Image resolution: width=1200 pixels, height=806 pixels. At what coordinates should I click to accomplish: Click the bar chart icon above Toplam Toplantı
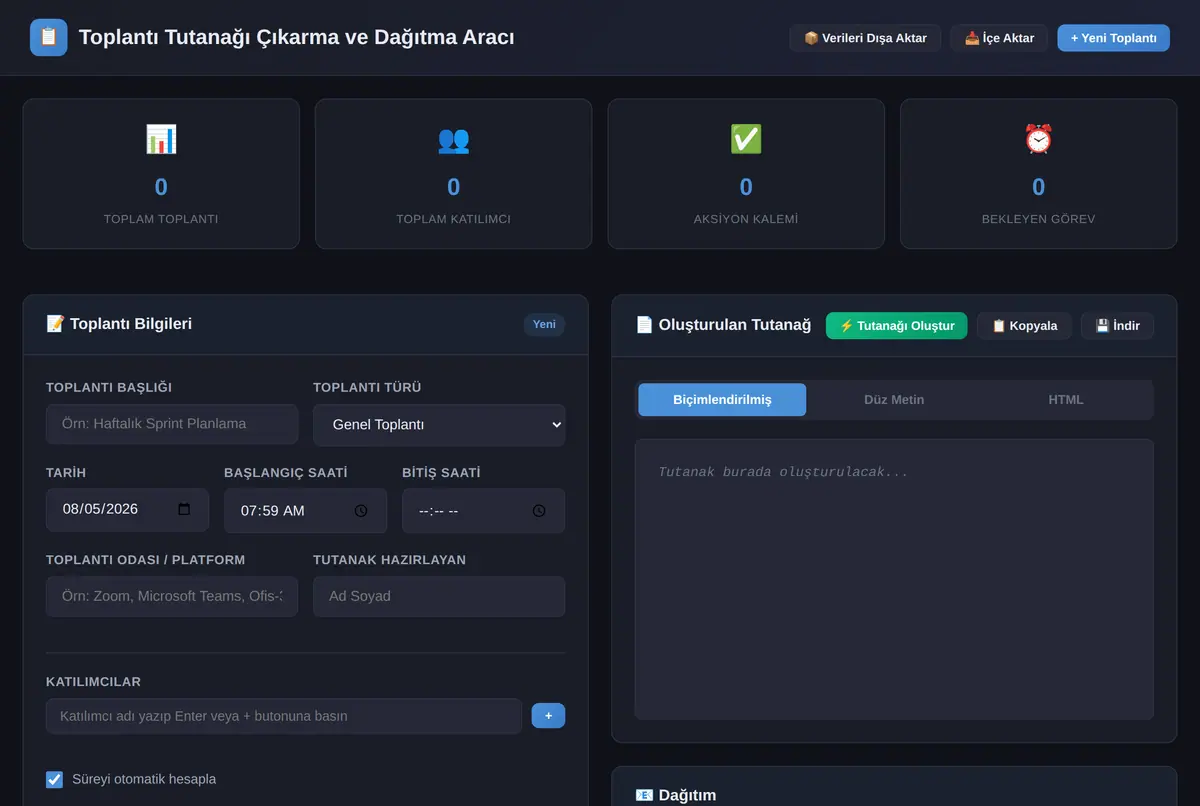click(161, 139)
